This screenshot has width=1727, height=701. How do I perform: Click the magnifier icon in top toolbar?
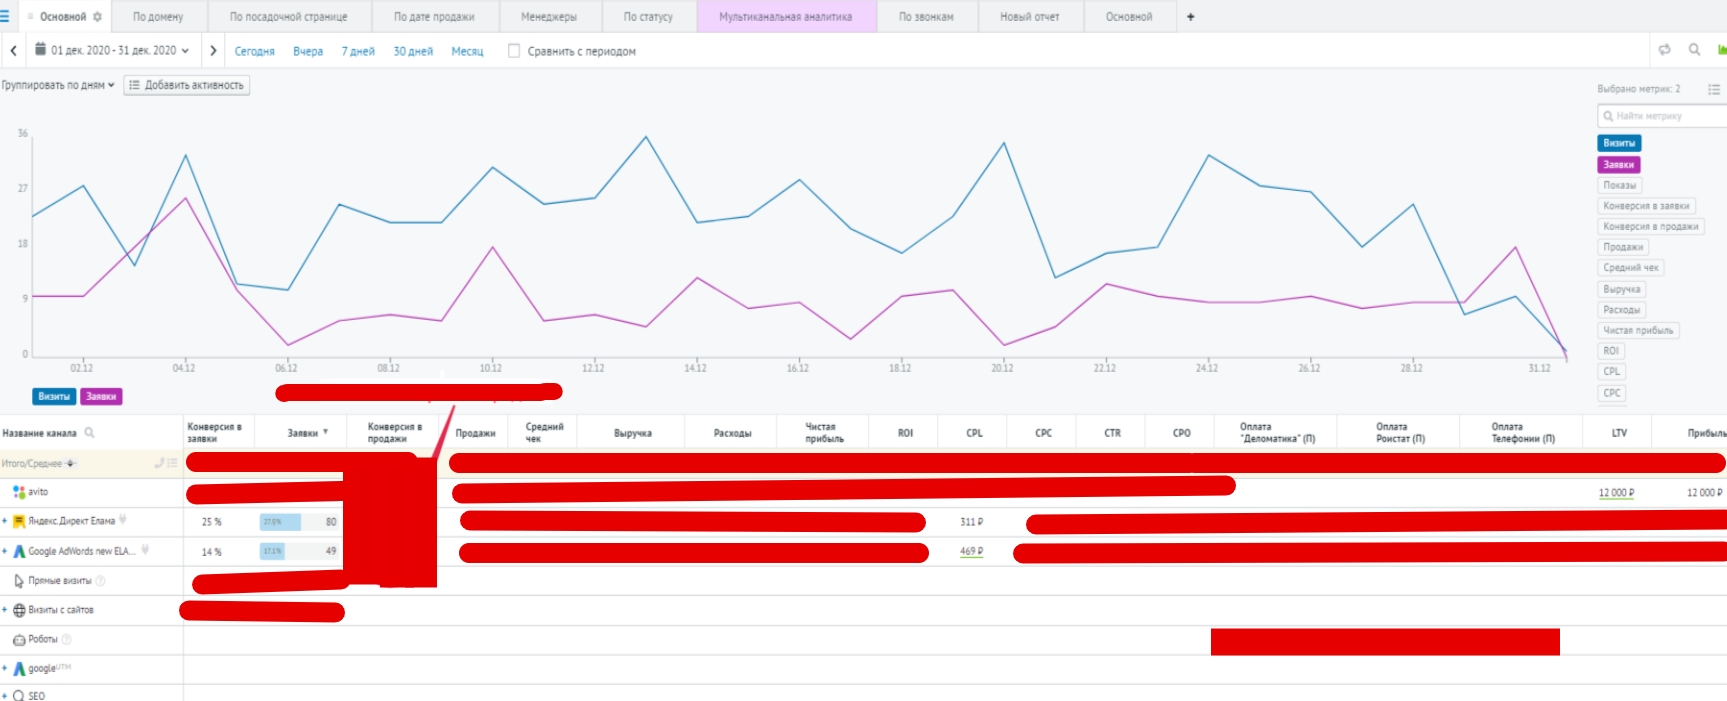pyautogui.click(x=1694, y=50)
